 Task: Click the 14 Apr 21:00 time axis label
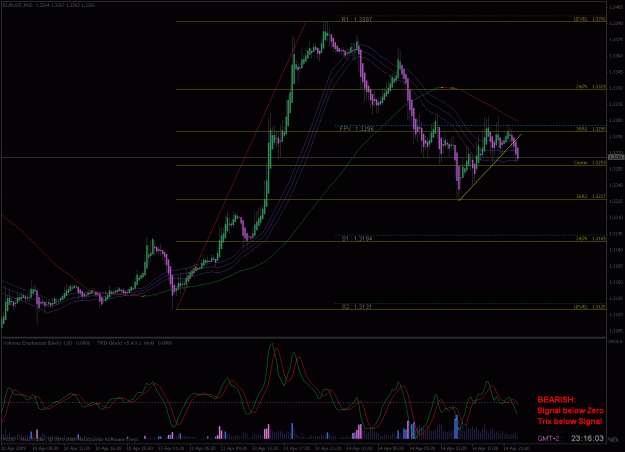(516, 448)
